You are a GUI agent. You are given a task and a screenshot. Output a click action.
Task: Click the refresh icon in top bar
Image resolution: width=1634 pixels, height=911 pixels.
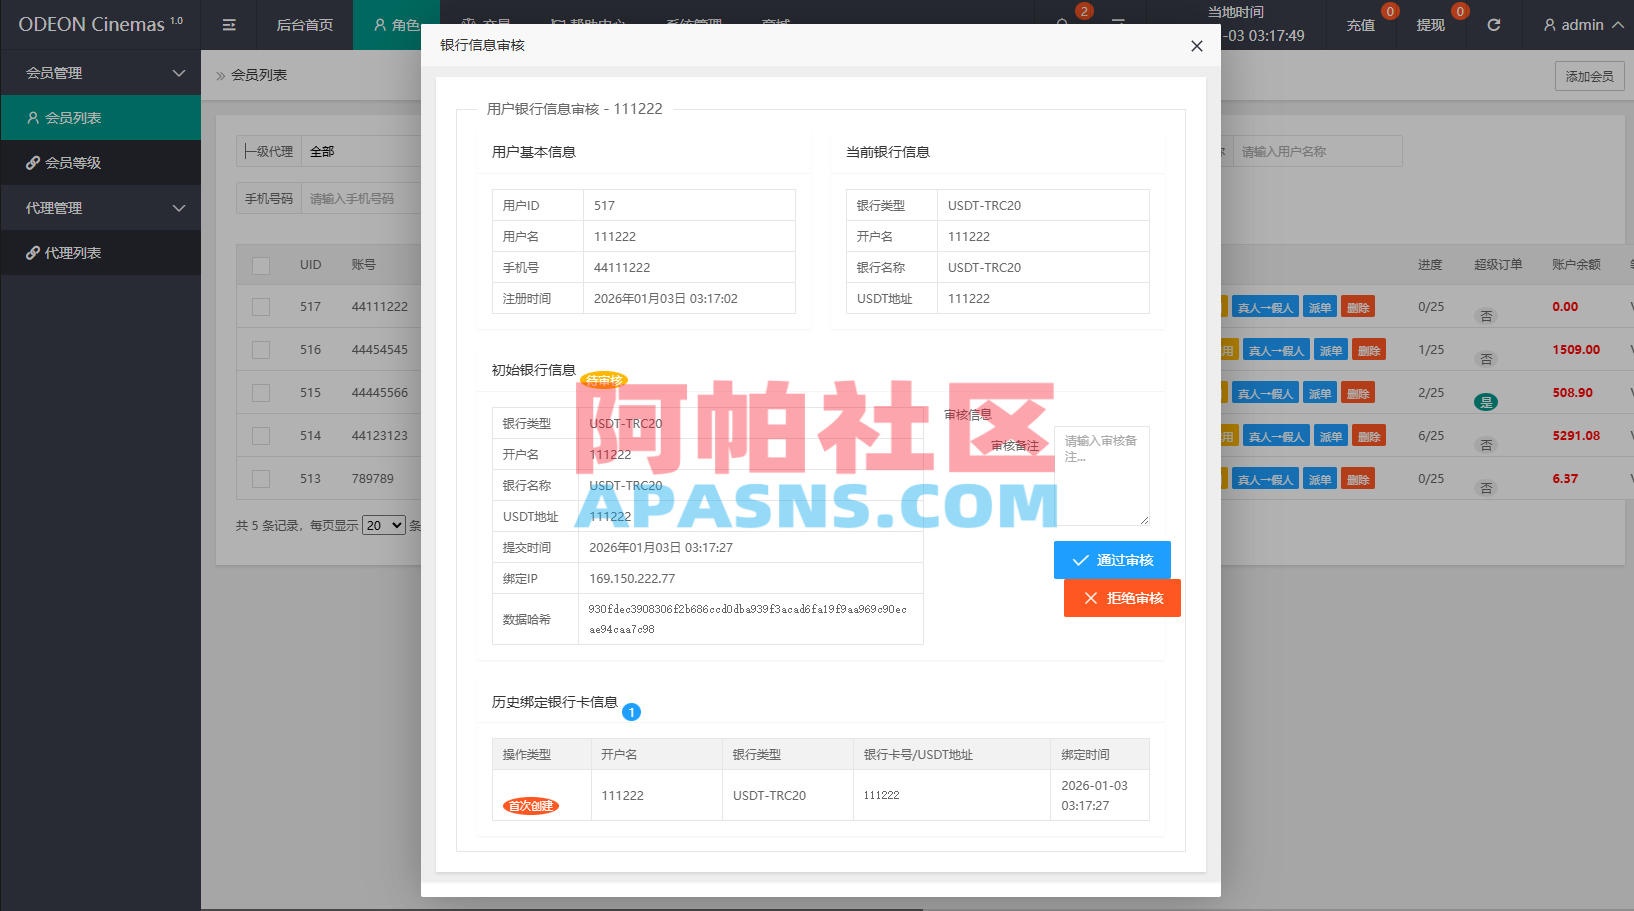[1494, 25]
